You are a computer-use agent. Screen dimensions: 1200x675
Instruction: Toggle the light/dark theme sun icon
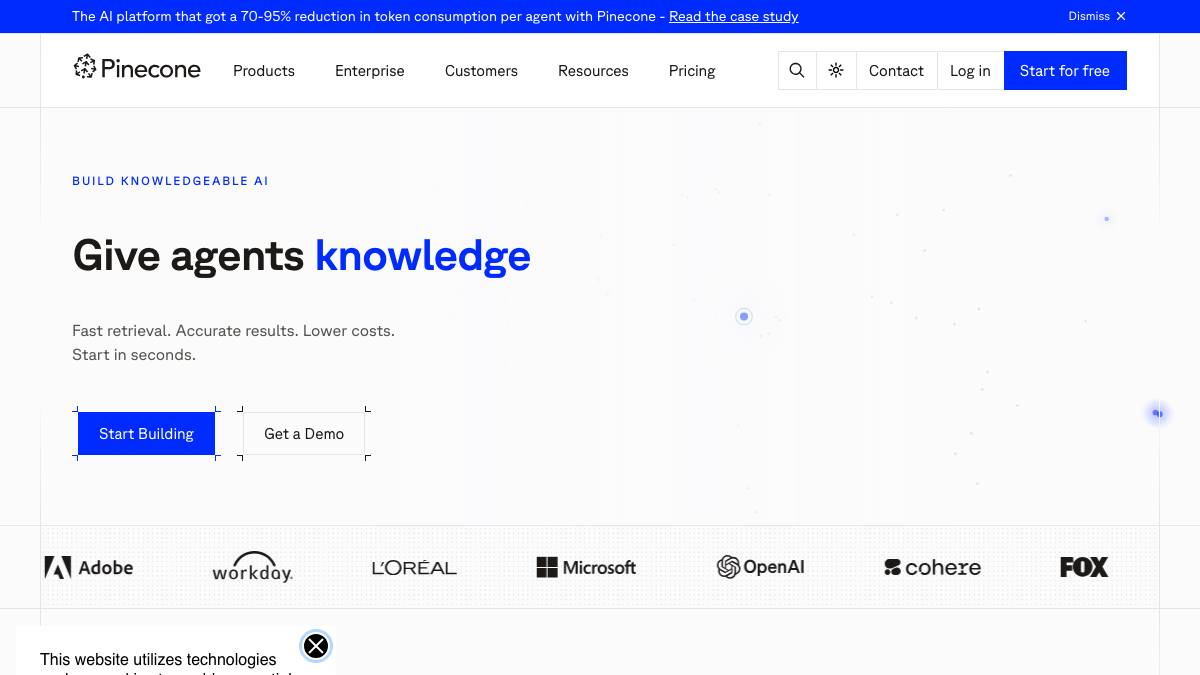[836, 70]
